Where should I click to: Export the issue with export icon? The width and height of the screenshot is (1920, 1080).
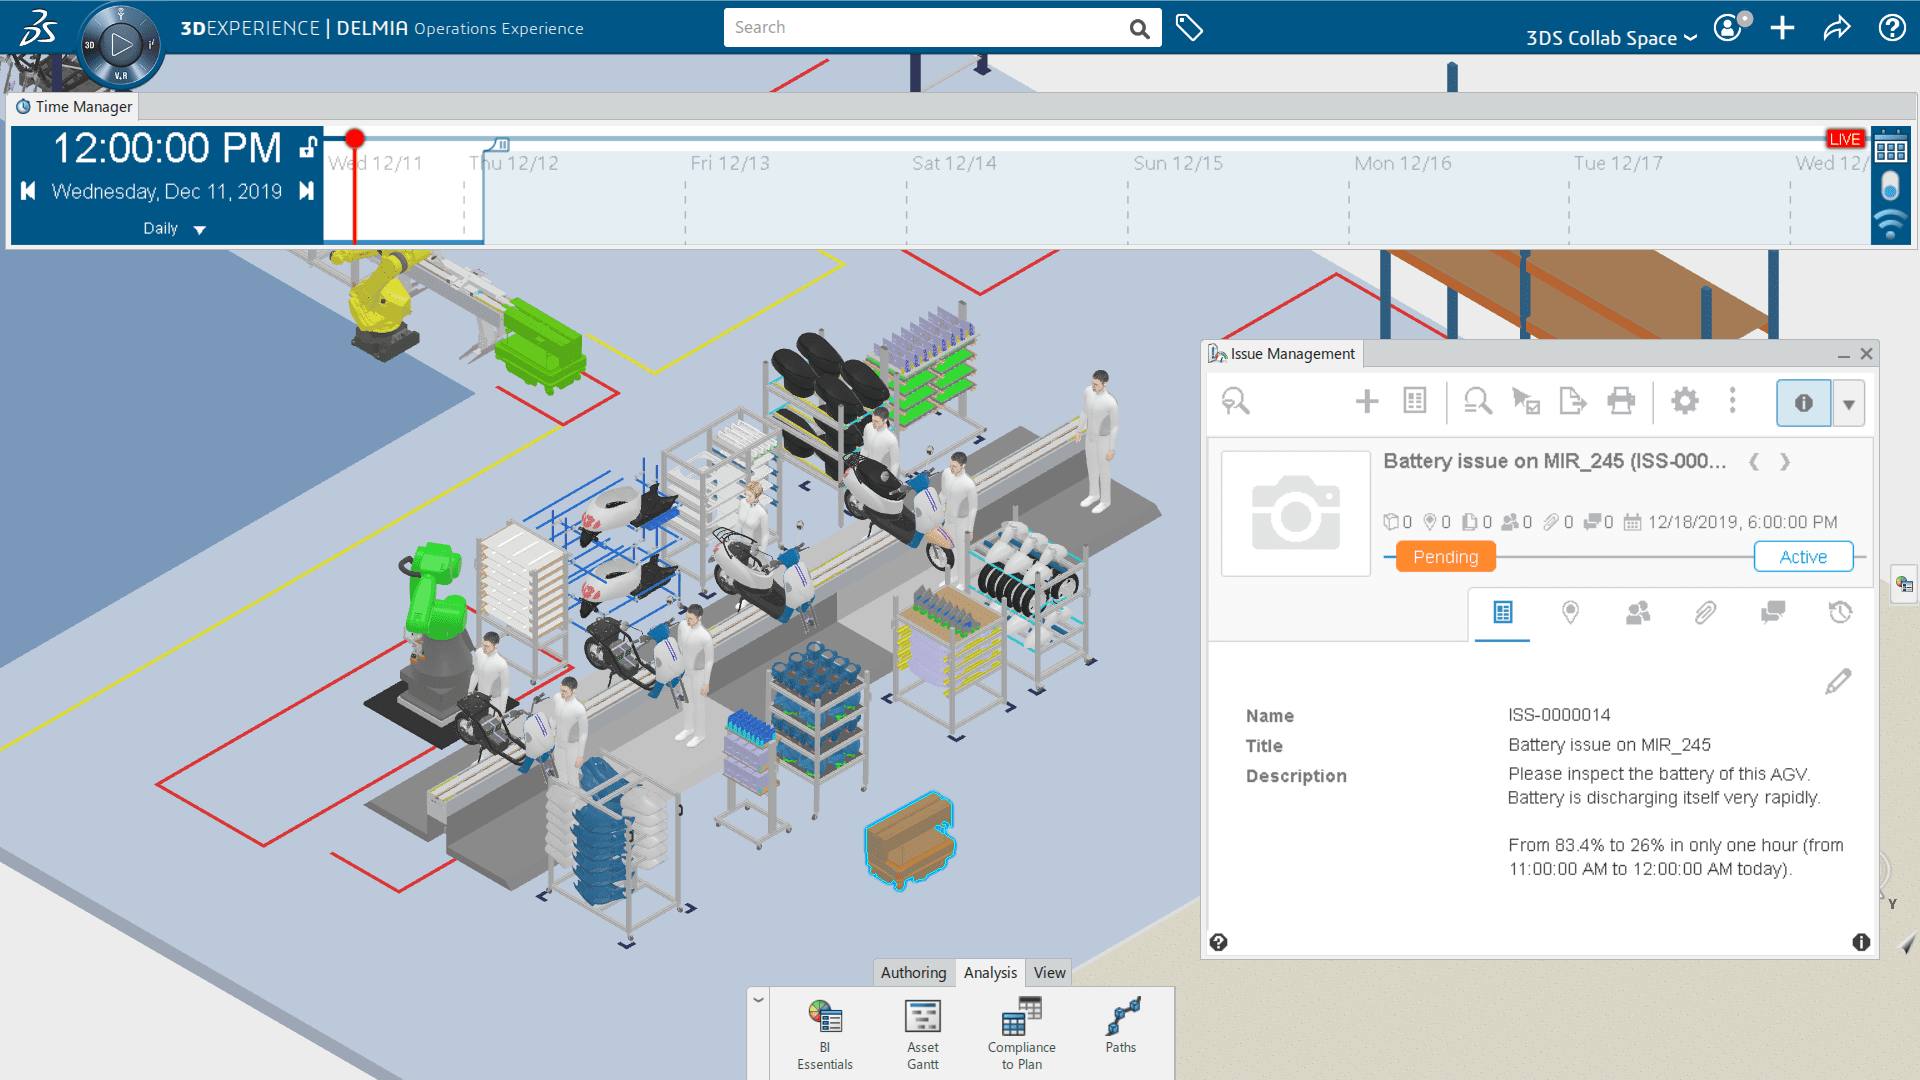pos(1573,402)
